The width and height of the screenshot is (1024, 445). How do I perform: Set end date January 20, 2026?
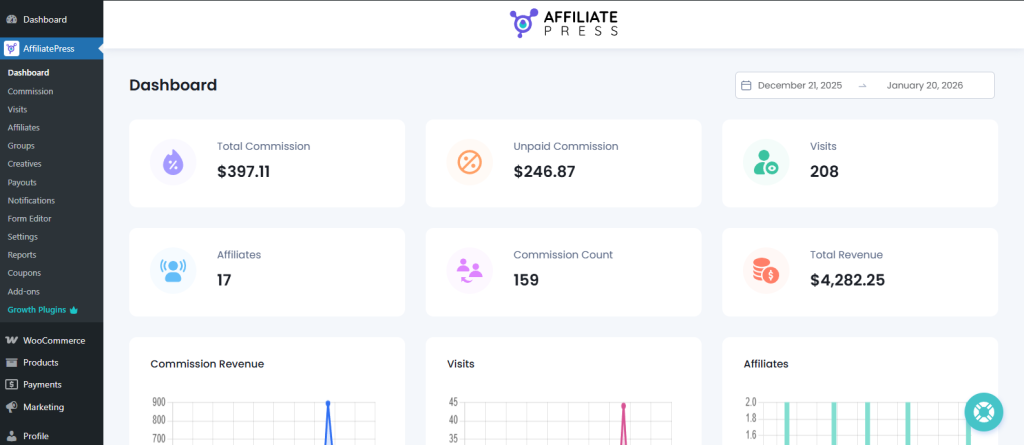click(x=925, y=86)
